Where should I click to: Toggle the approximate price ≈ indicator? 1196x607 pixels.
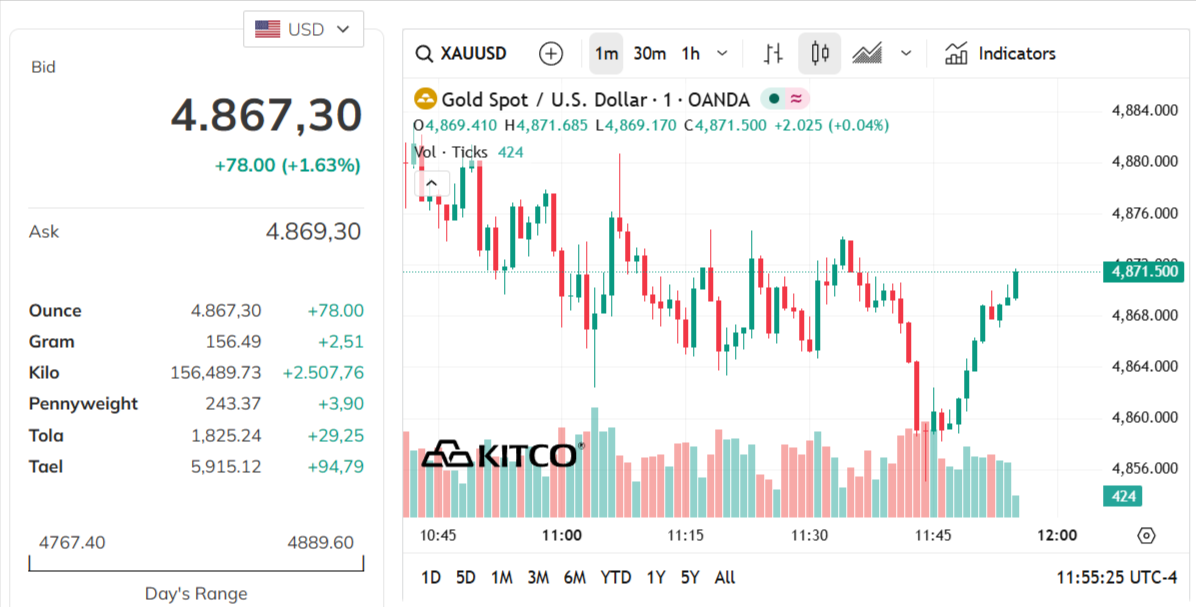coord(797,99)
